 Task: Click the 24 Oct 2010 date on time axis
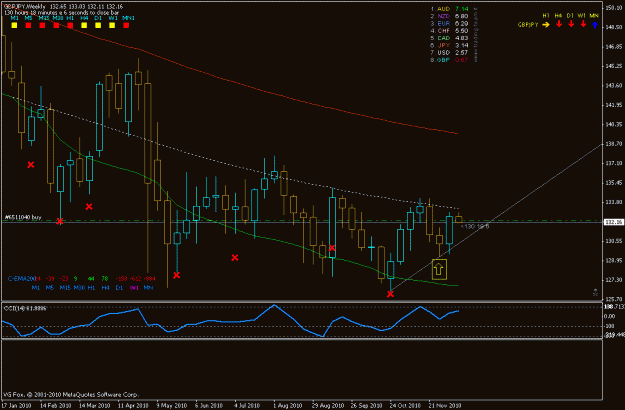(x=405, y=406)
